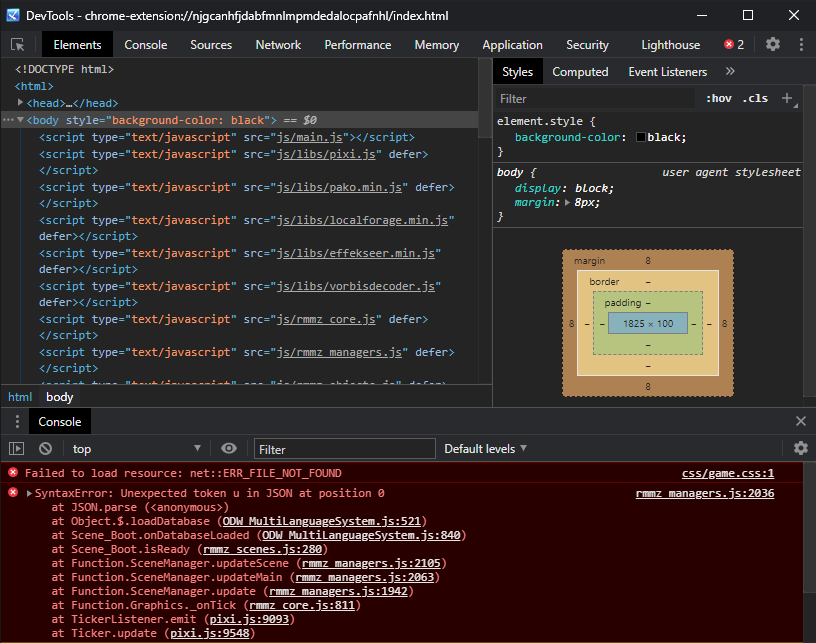Select html in the breadcrumb bar
Image resolution: width=816 pixels, height=643 pixels.
(20, 397)
